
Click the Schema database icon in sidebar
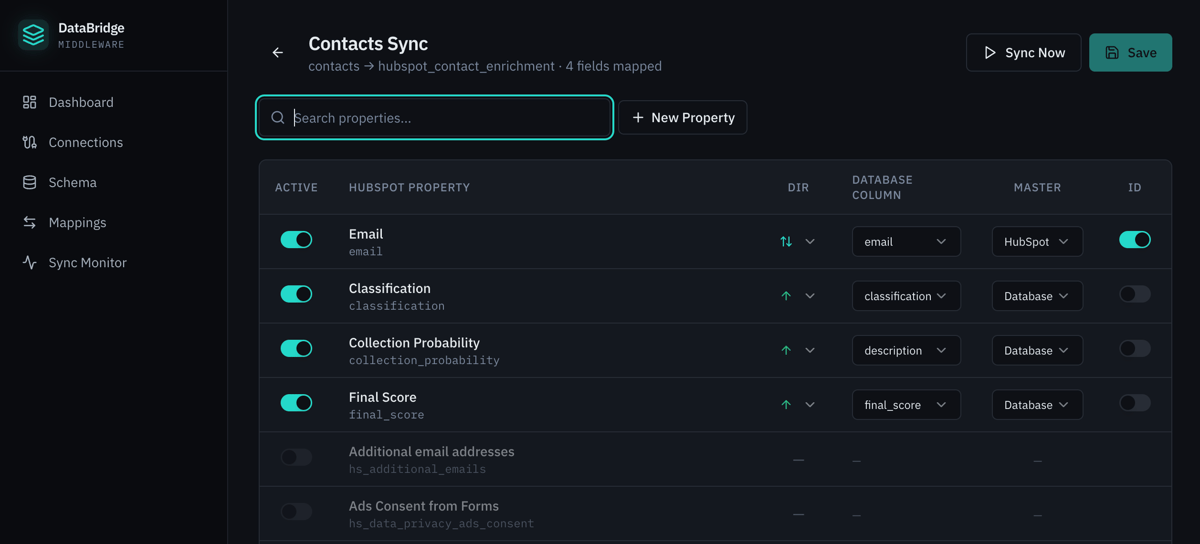[x=30, y=182]
